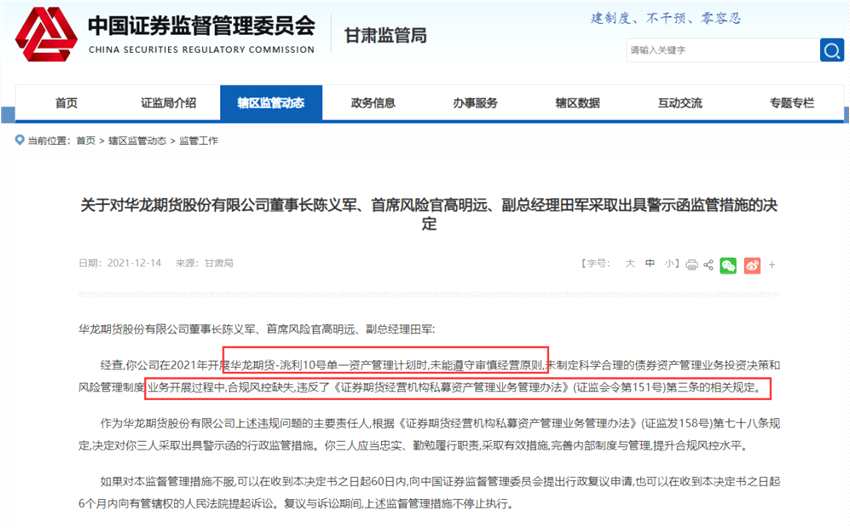Click the blue search magnifier icon

click(832, 50)
